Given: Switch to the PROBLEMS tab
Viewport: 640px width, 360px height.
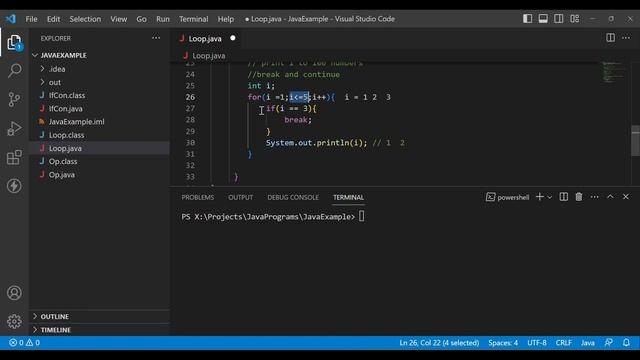Looking at the screenshot, I should [x=198, y=197].
